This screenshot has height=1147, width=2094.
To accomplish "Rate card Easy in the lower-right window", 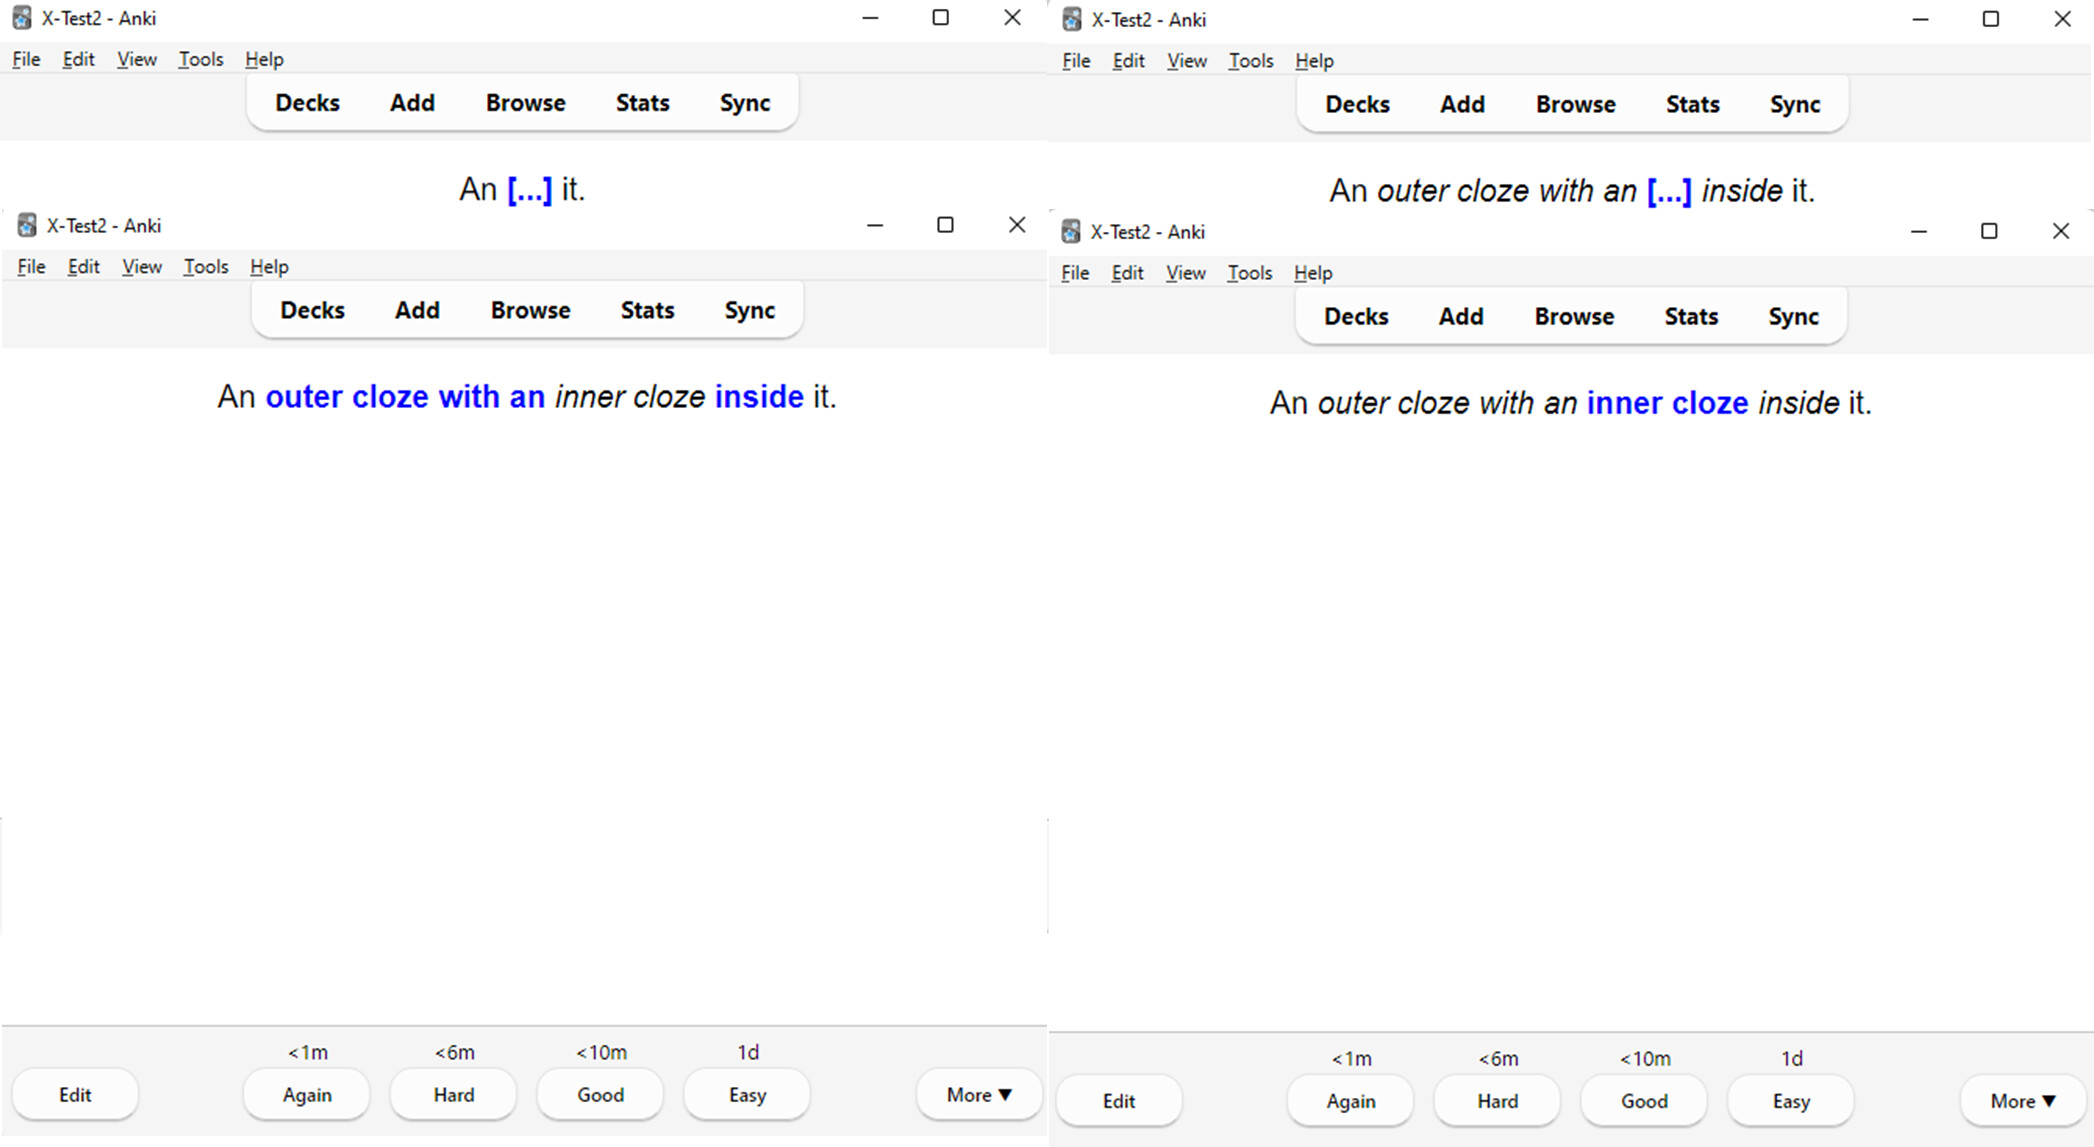I will coord(1790,1101).
